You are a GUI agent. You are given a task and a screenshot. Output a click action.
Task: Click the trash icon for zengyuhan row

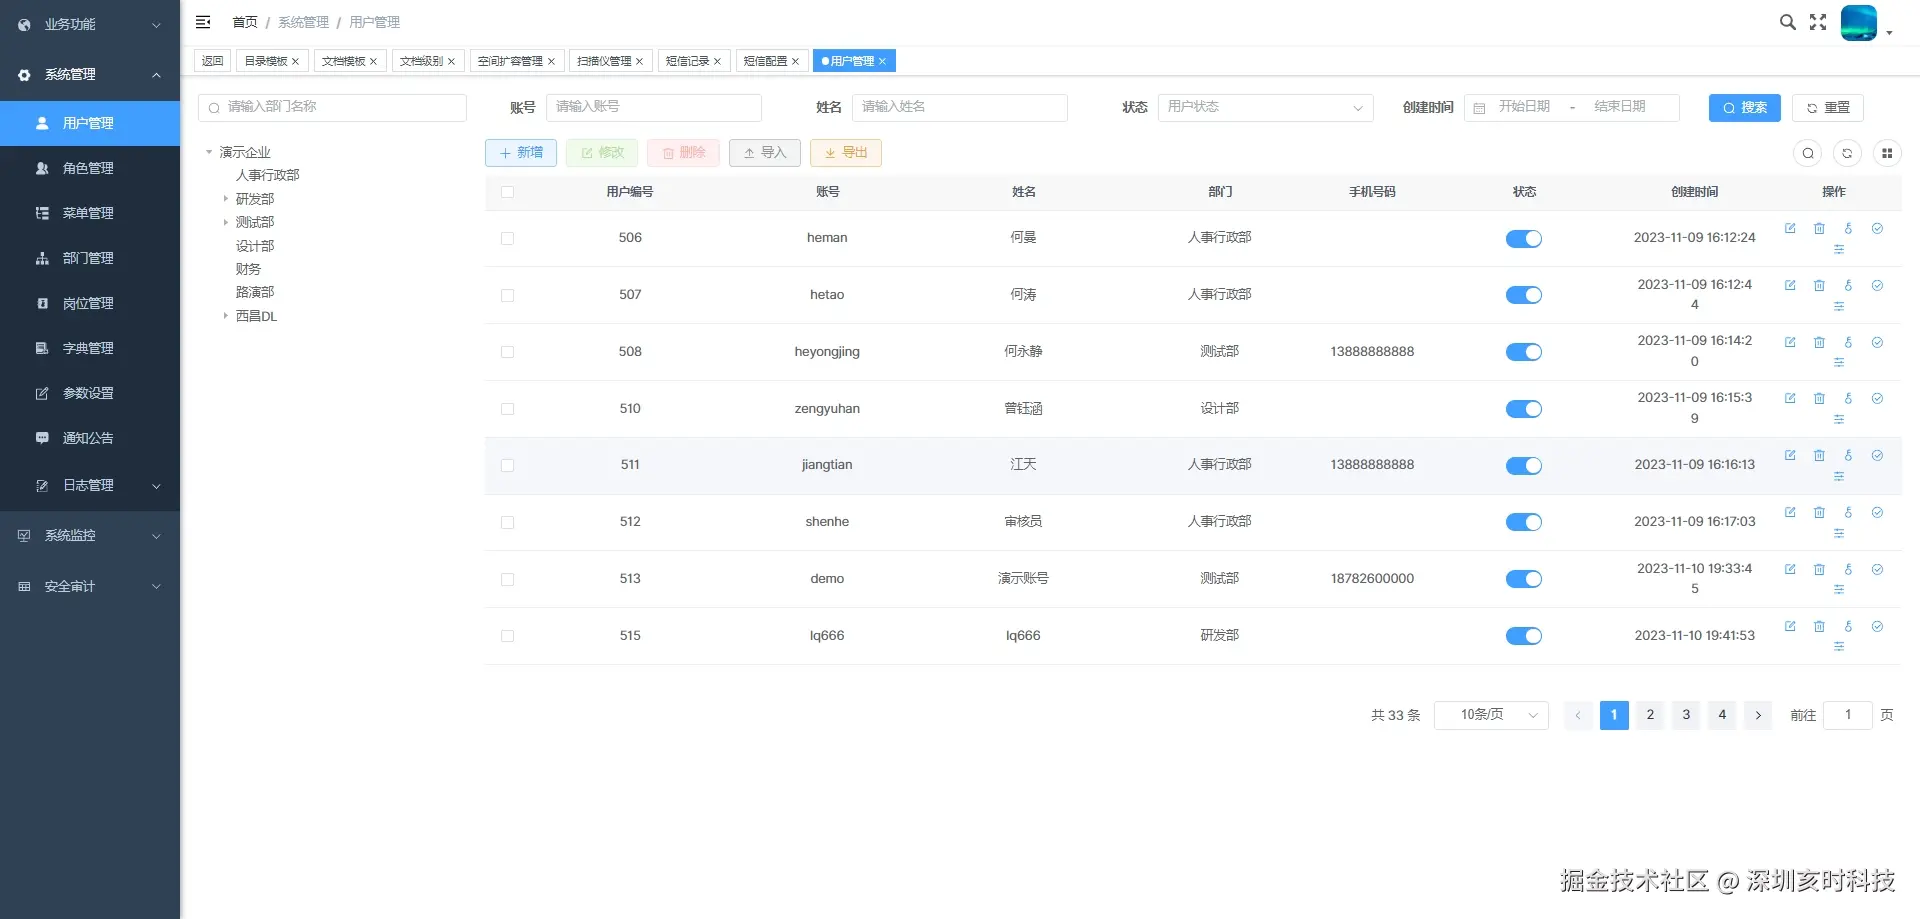tap(1819, 398)
